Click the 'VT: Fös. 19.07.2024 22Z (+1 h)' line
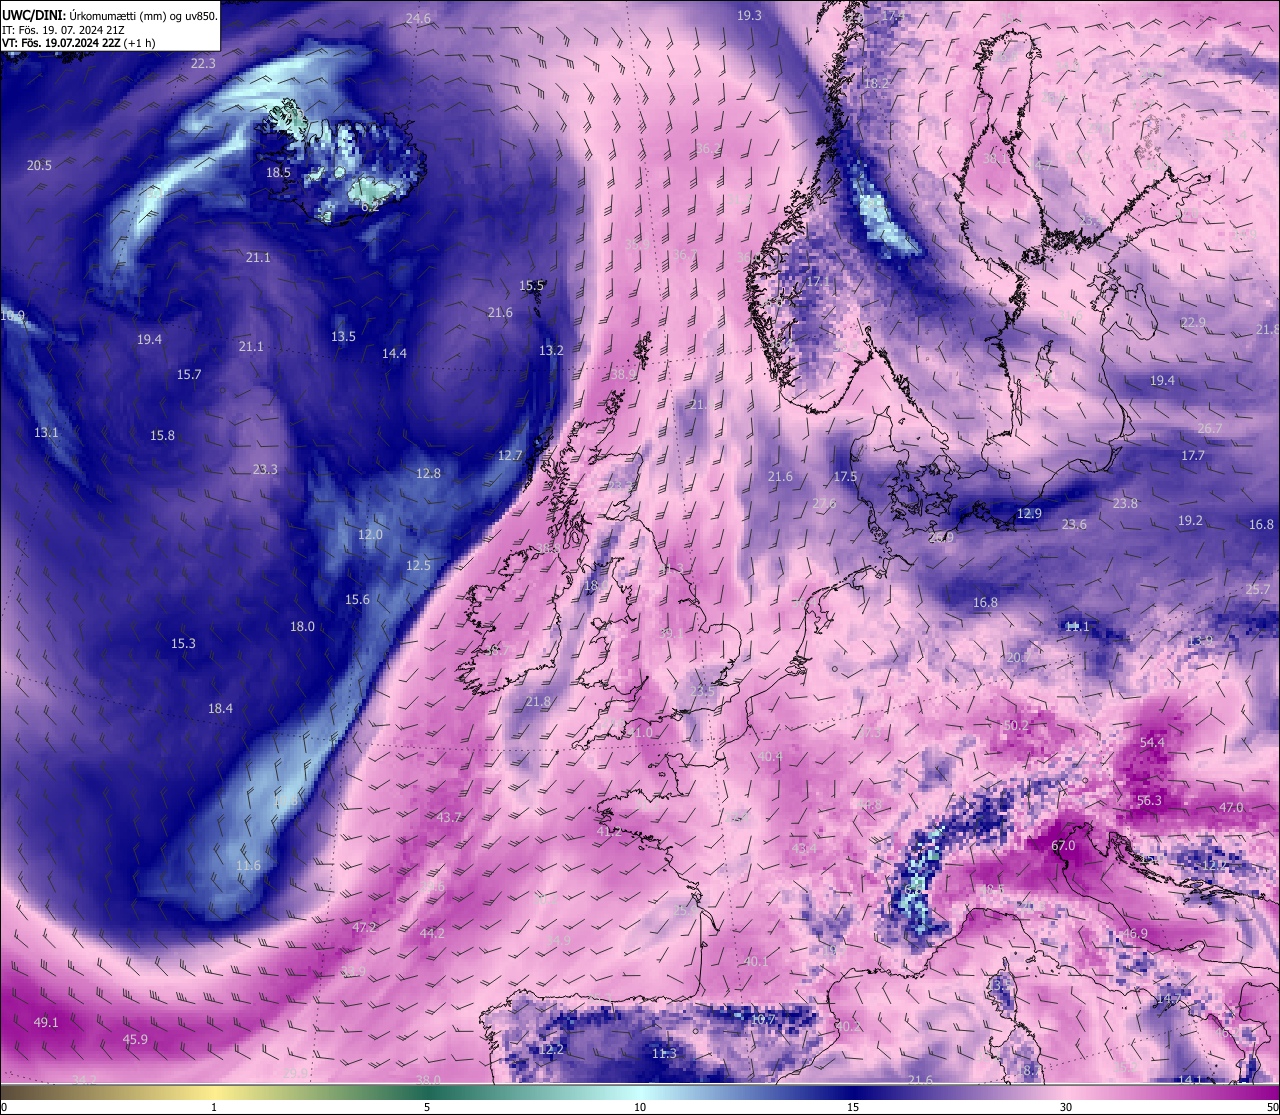Image resolution: width=1280 pixels, height=1115 pixels. (x=79, y=43)
